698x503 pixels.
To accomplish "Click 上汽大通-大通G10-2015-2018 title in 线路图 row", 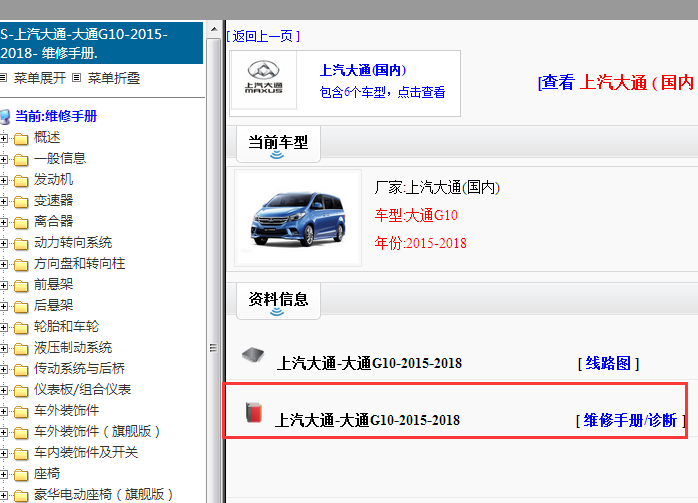I will point(369,363).
